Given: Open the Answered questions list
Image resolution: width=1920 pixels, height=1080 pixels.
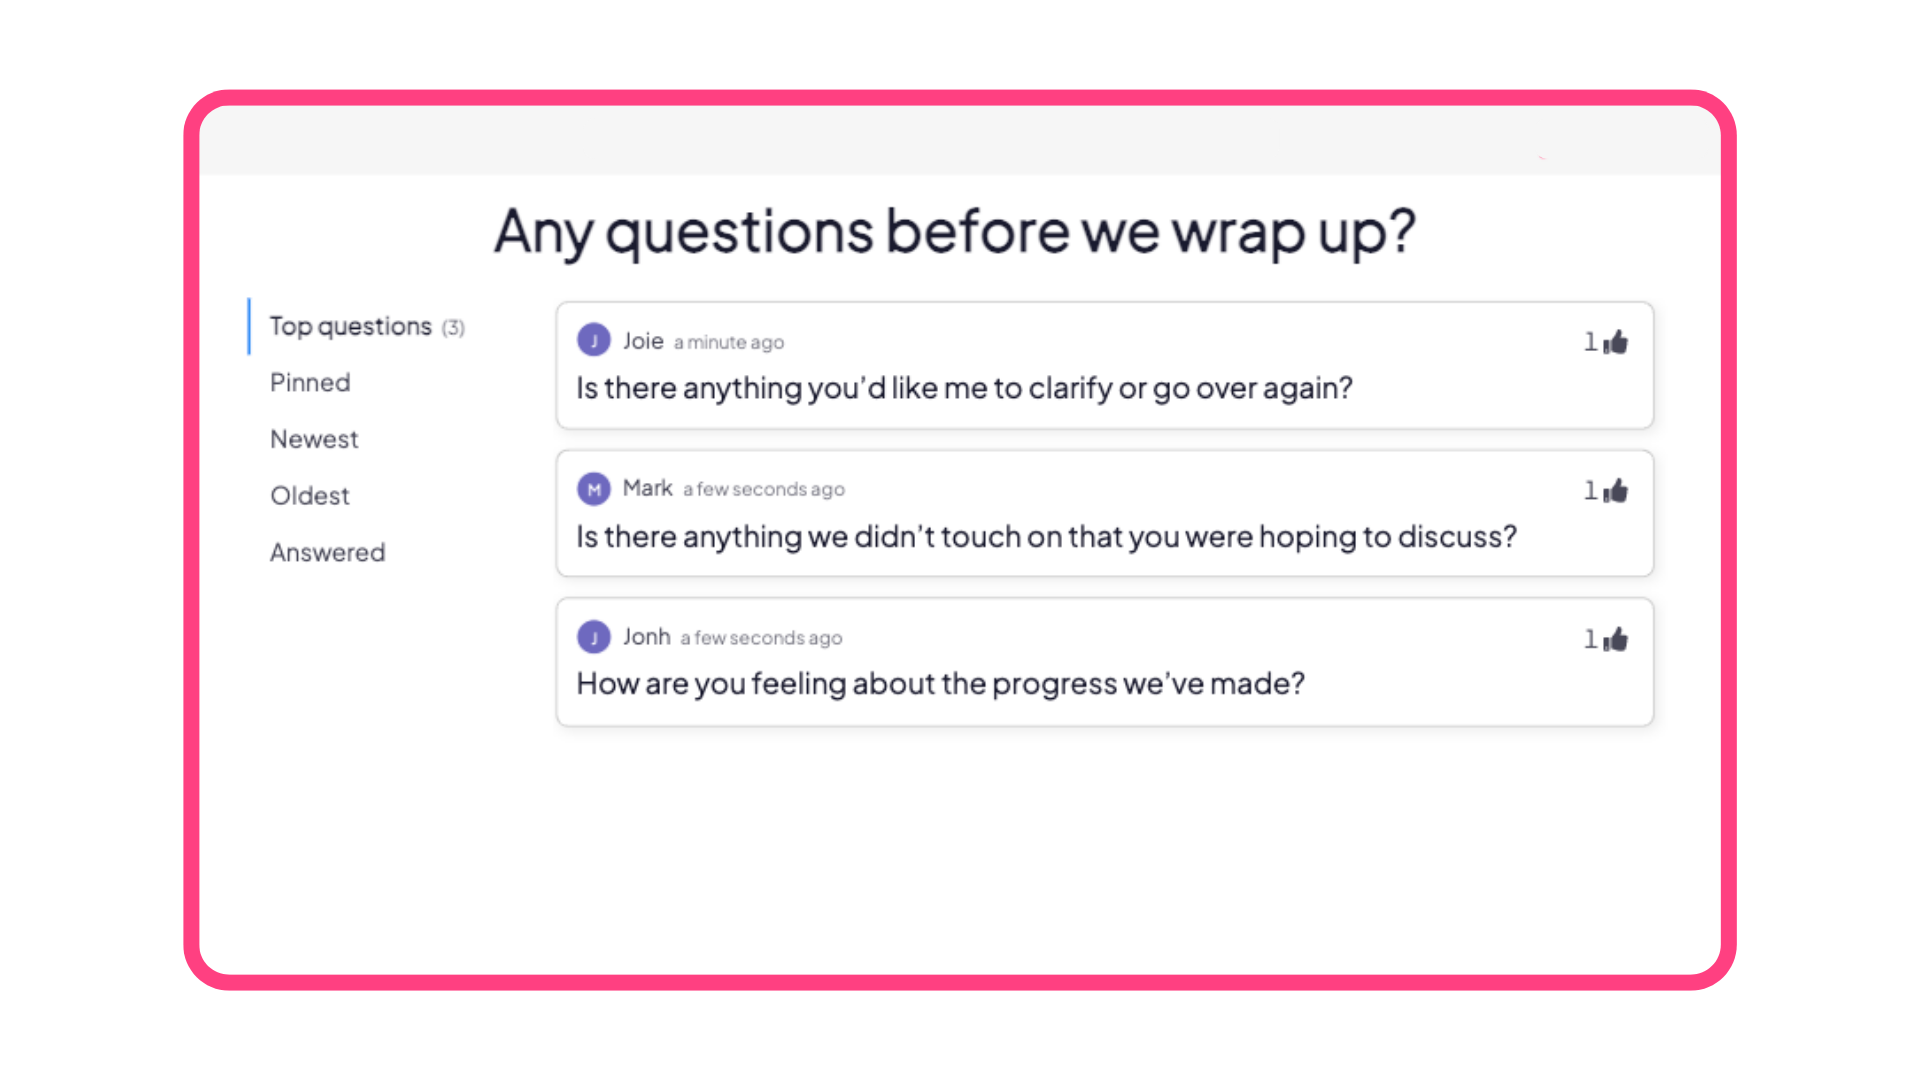Looking at the screenshot, I should point(327,553).
